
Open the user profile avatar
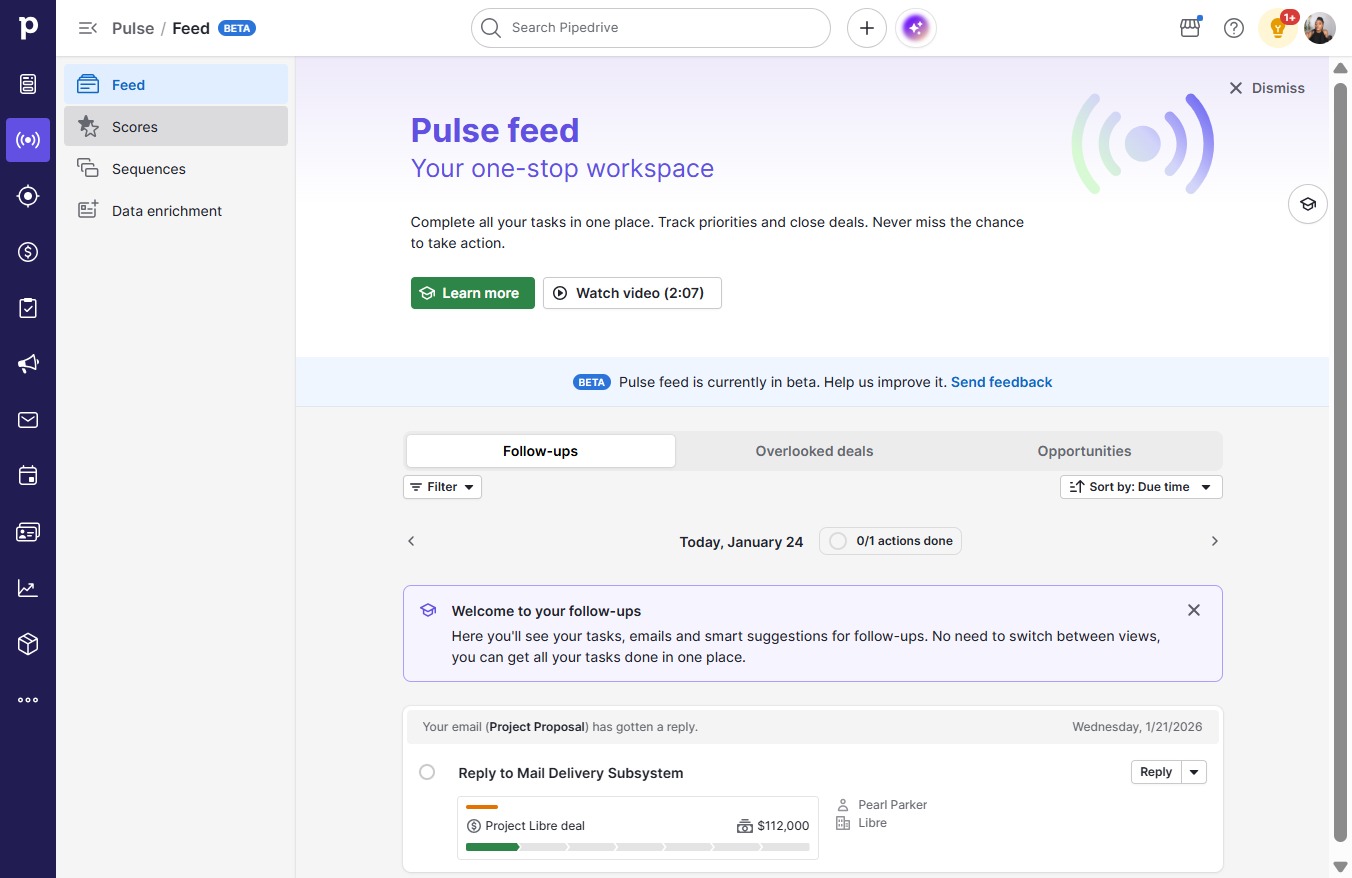(1320, 28)
